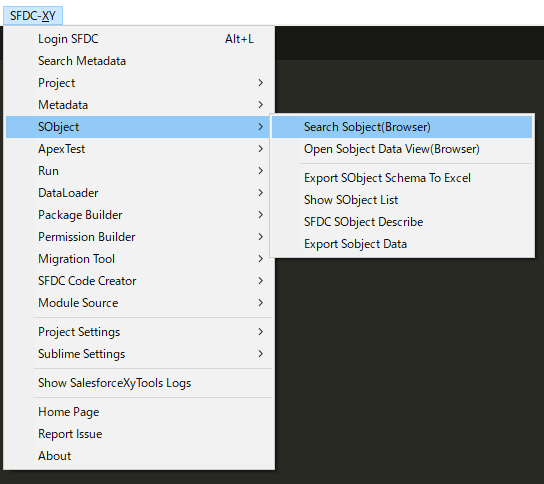Expand the Run submenu
This screenshot has width=544, height=484.
click(x=139, y=171)
